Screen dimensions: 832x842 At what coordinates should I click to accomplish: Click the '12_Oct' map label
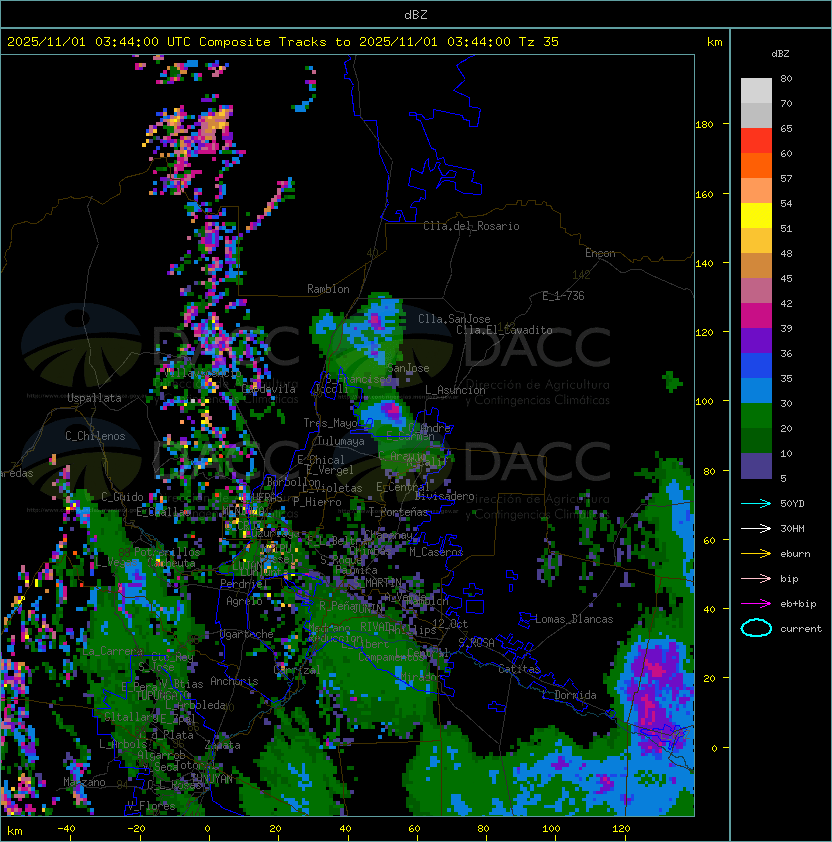click(450, 624)
